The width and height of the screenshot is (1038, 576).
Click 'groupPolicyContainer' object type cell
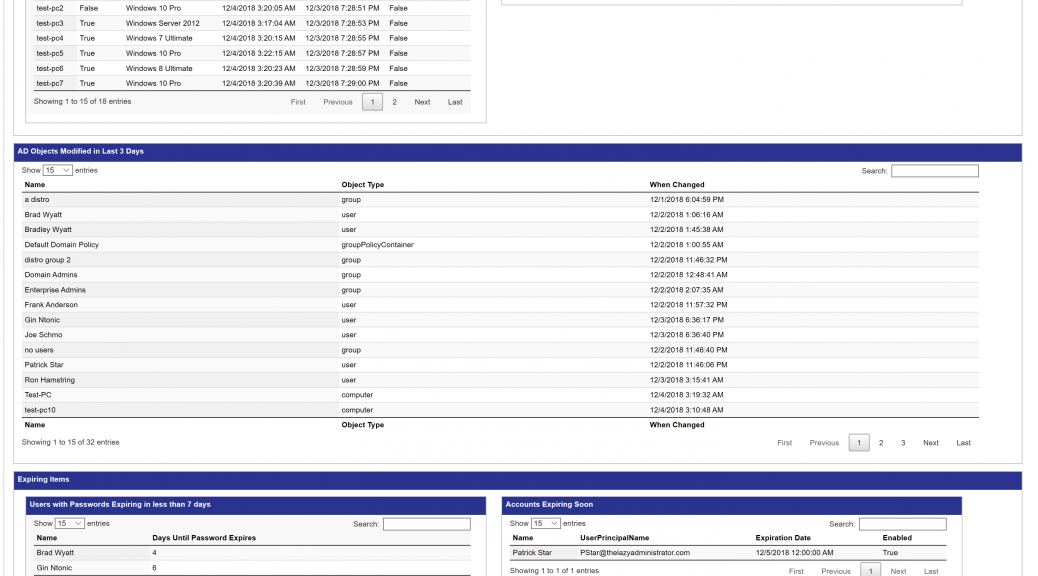pyautogui.click(x=377, y=244)
